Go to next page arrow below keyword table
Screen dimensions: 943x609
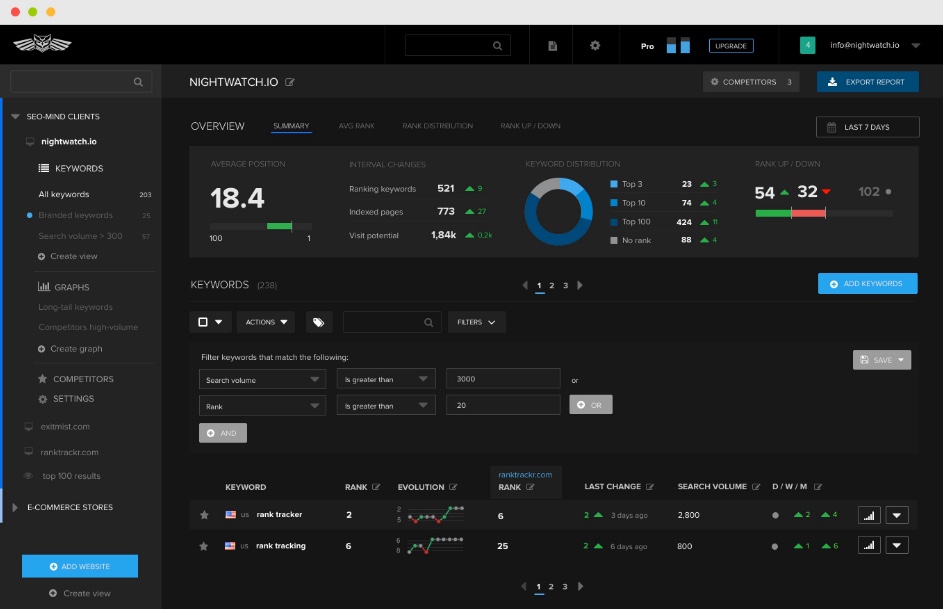tap(580, 586)
